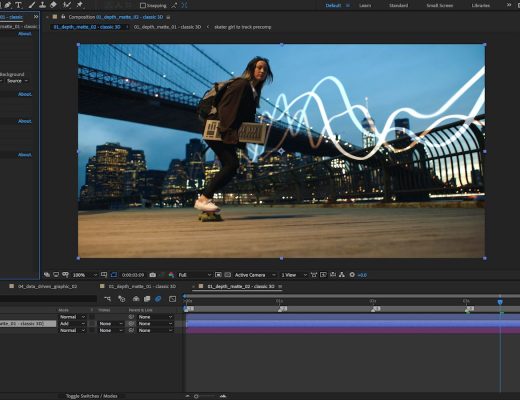Click the Reset Exposure icon
The height and width of the screenshot is (400, 520).
[352, 275]
